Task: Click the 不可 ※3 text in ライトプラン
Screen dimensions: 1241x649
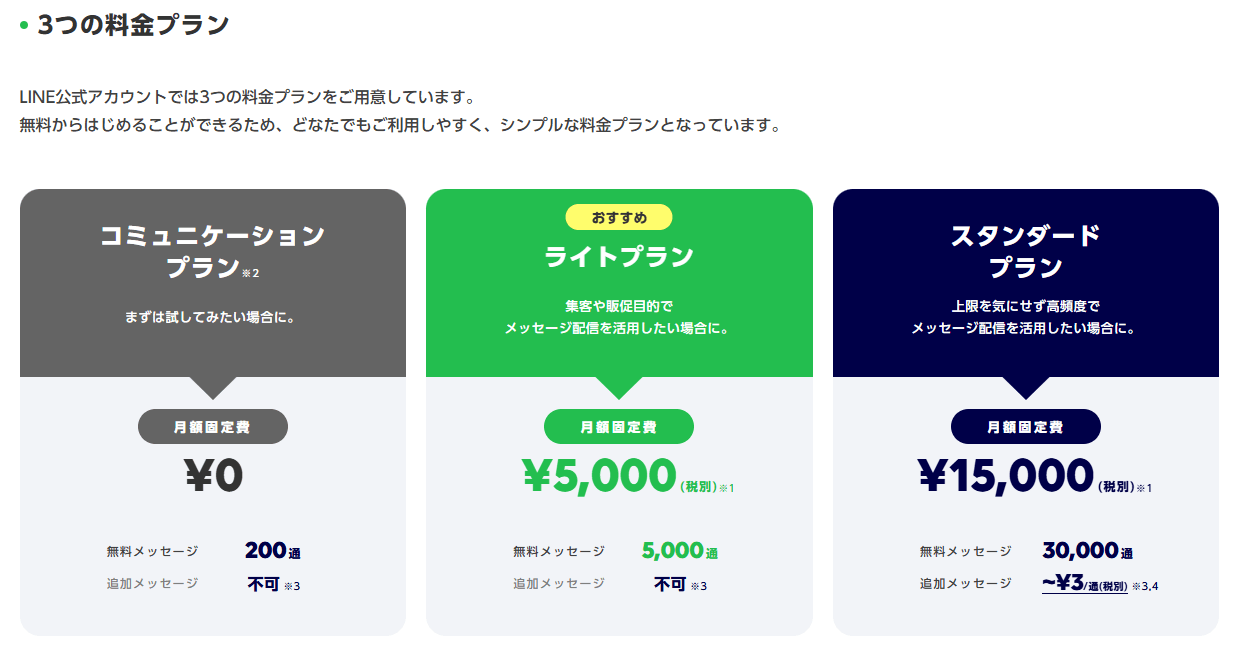Action: pos(680,584)
